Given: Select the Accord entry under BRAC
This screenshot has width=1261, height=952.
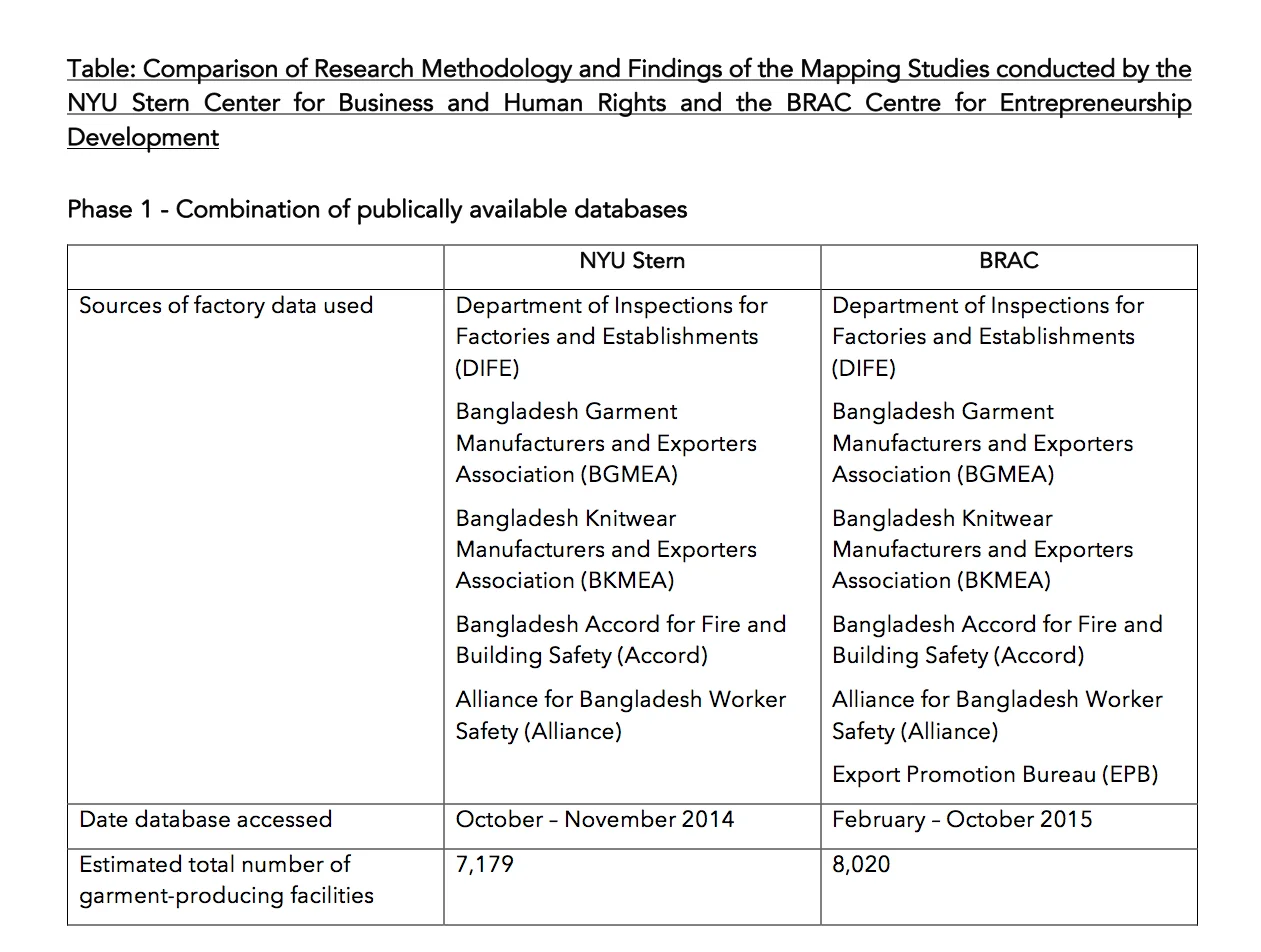Looking at the screenshot, I should pos(998,640).
